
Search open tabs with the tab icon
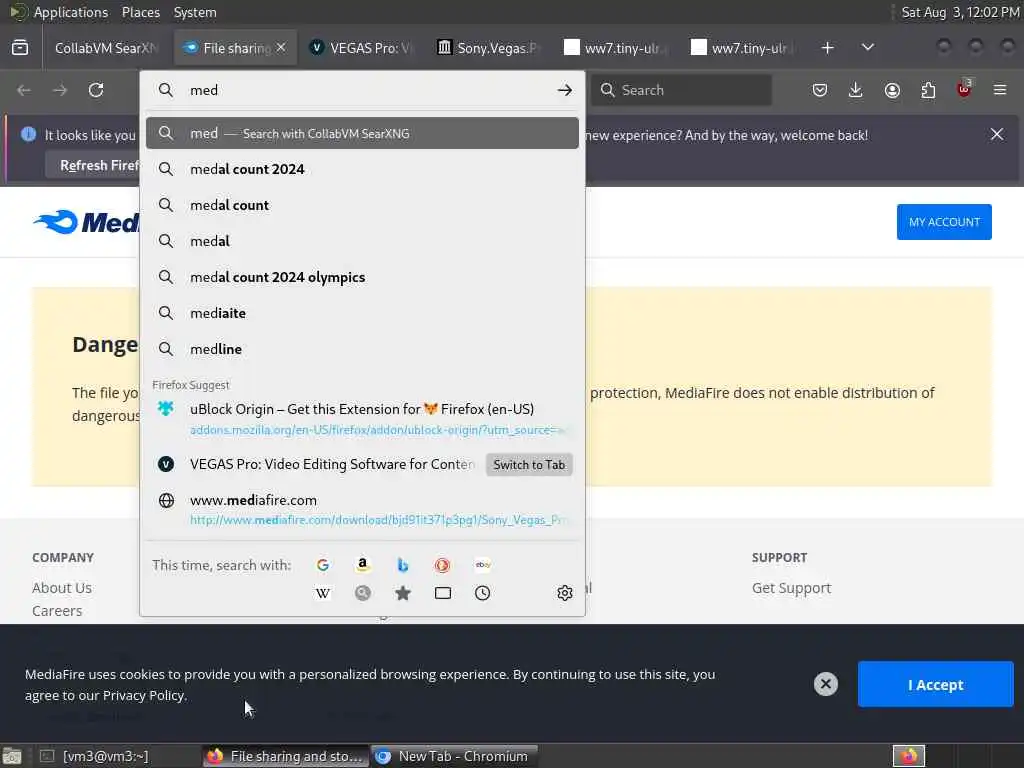[443, 593]
